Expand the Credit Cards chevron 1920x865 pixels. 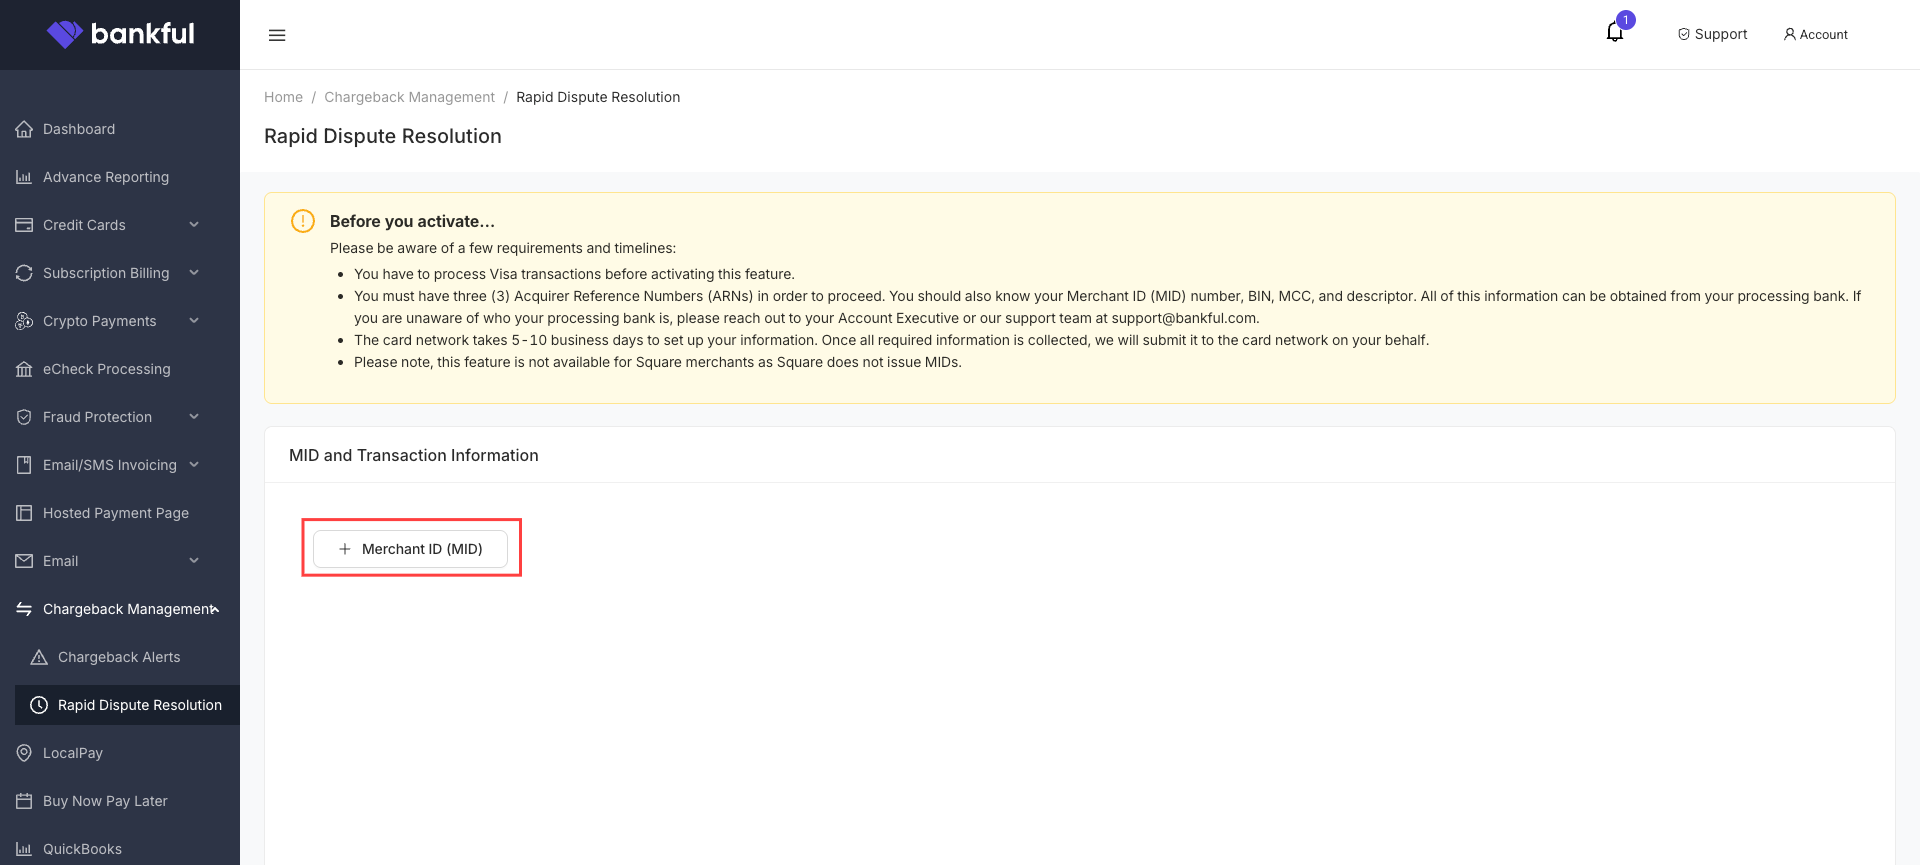click(x=194, y=224)
